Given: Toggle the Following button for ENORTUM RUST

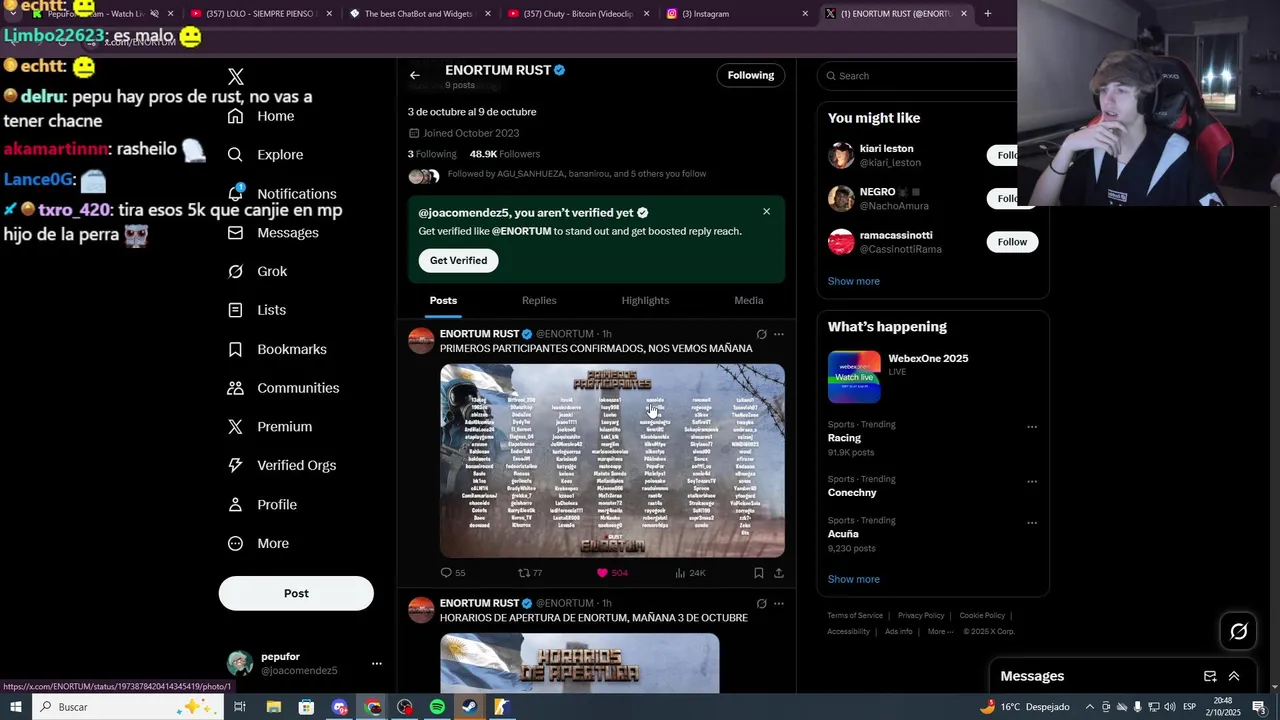Looking at the screenshot, I should point(751,75).
